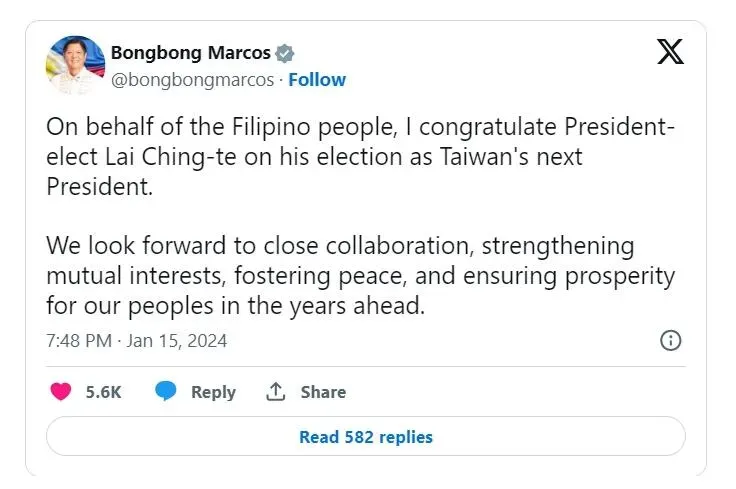
Task: Open the @bongbongmarcos handle link
Action: [x=192, y=80]
